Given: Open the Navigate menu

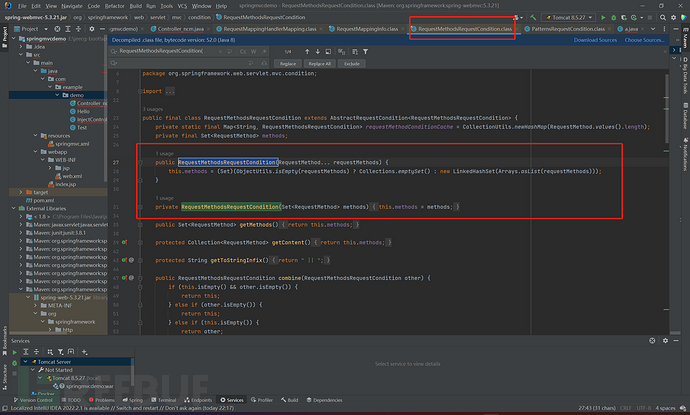Looking at the screenshot, I should pos(72,6).
